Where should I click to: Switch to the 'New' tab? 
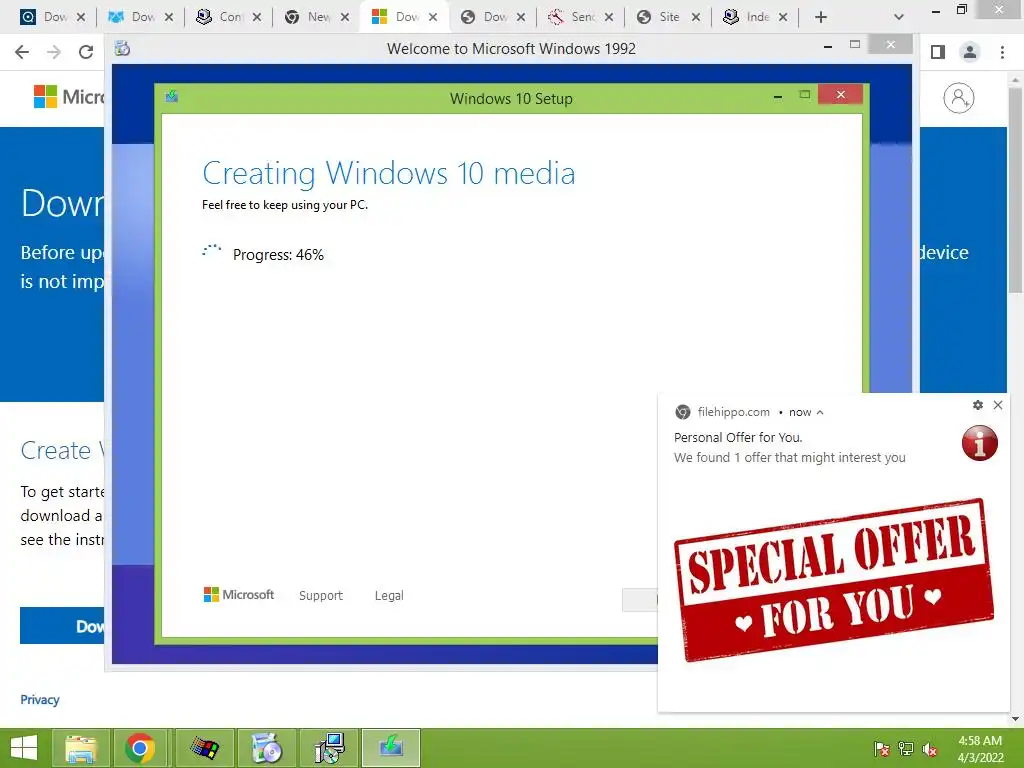tap(319, 17)
